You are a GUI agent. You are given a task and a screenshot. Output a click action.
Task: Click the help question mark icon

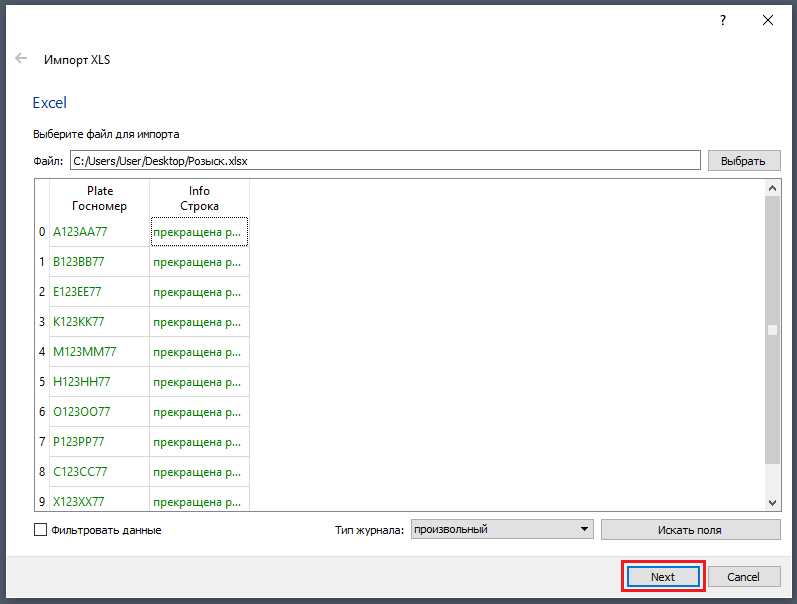point(723,20)
